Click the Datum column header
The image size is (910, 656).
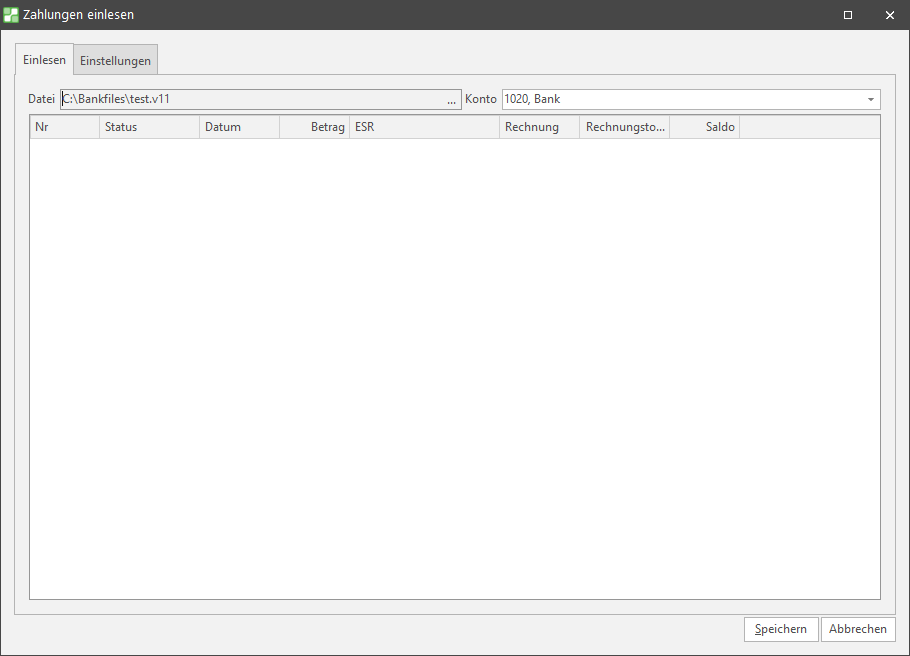pos(239,127)
